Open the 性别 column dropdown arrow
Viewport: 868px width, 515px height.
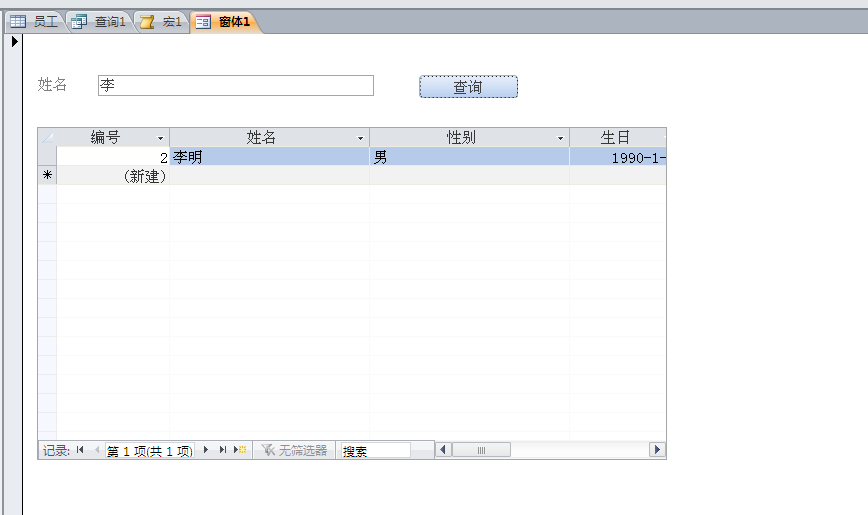[x=560, y=138]
